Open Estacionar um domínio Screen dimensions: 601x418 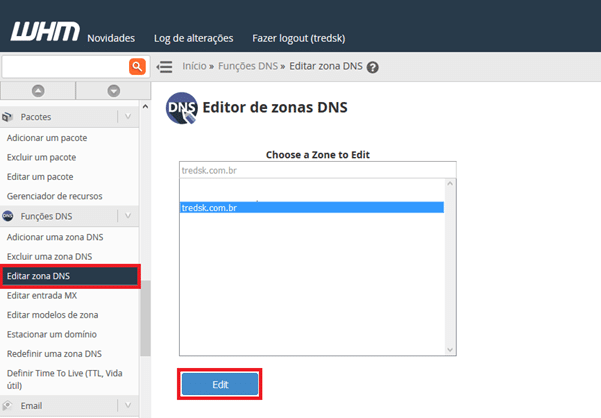[52, 334]
